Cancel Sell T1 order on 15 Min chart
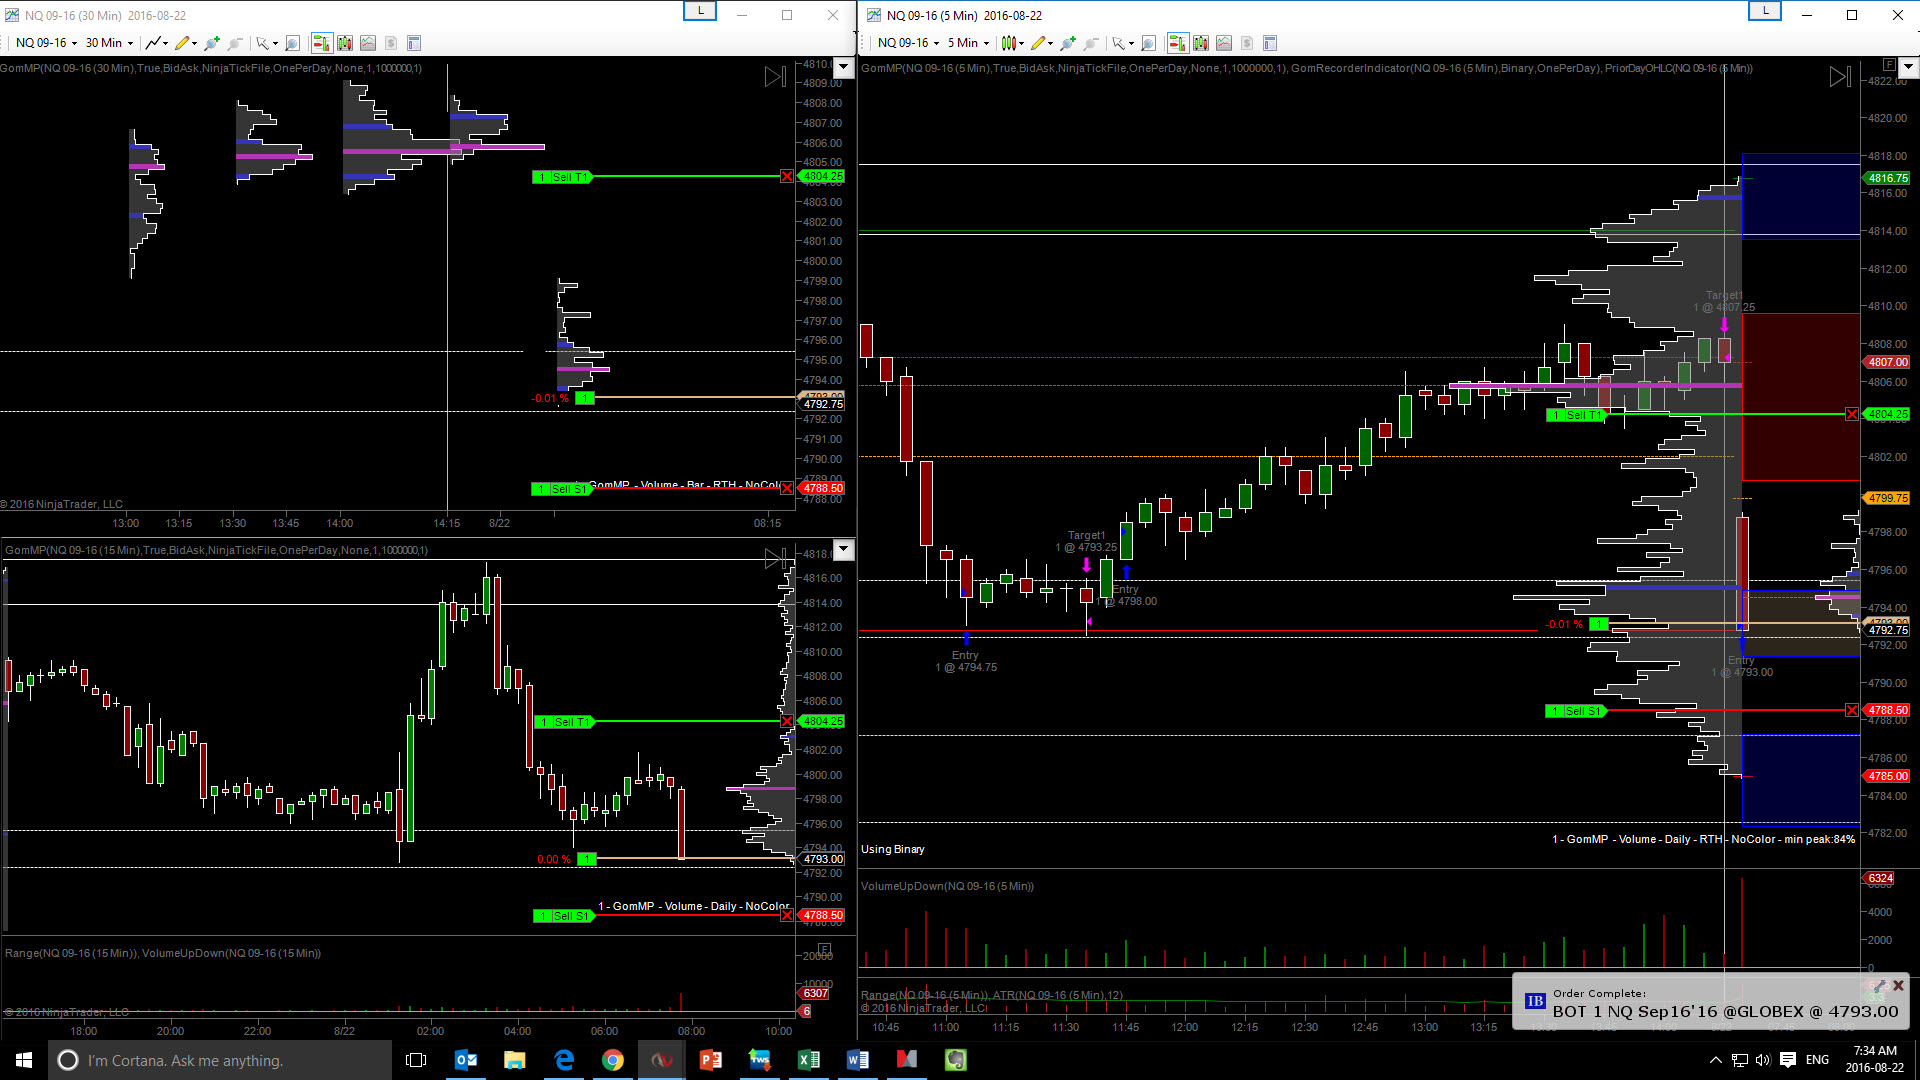This screenshot has height=1080, width=1920. (x=787, y=722)
